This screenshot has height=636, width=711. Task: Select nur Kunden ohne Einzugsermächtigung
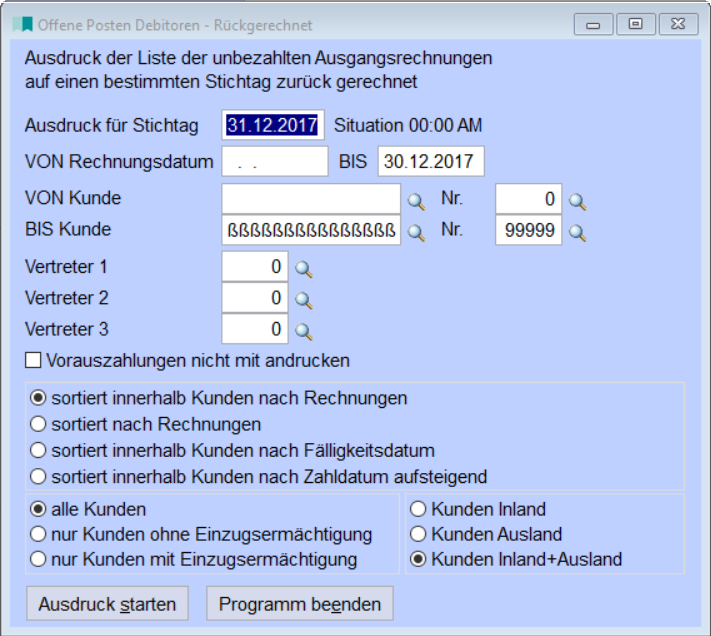pyautogui.click(x=39, y=534)
